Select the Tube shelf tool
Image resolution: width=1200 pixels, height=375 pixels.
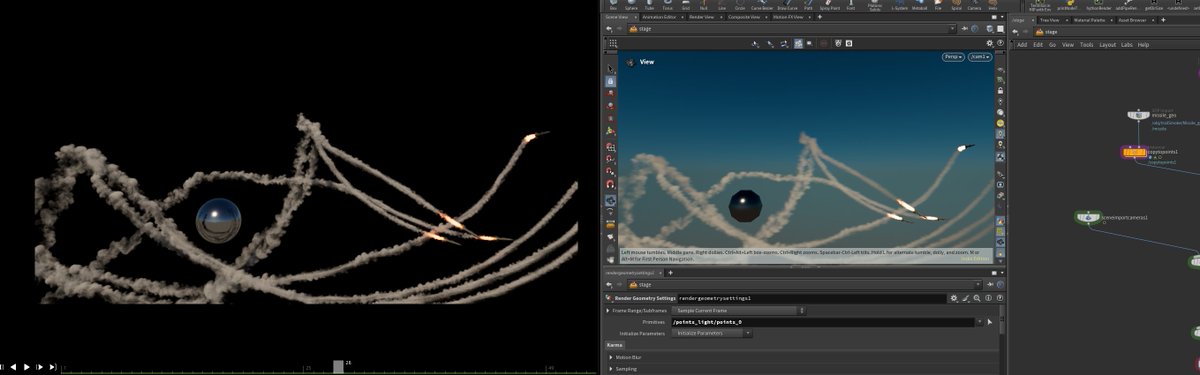tap(649, 5)
